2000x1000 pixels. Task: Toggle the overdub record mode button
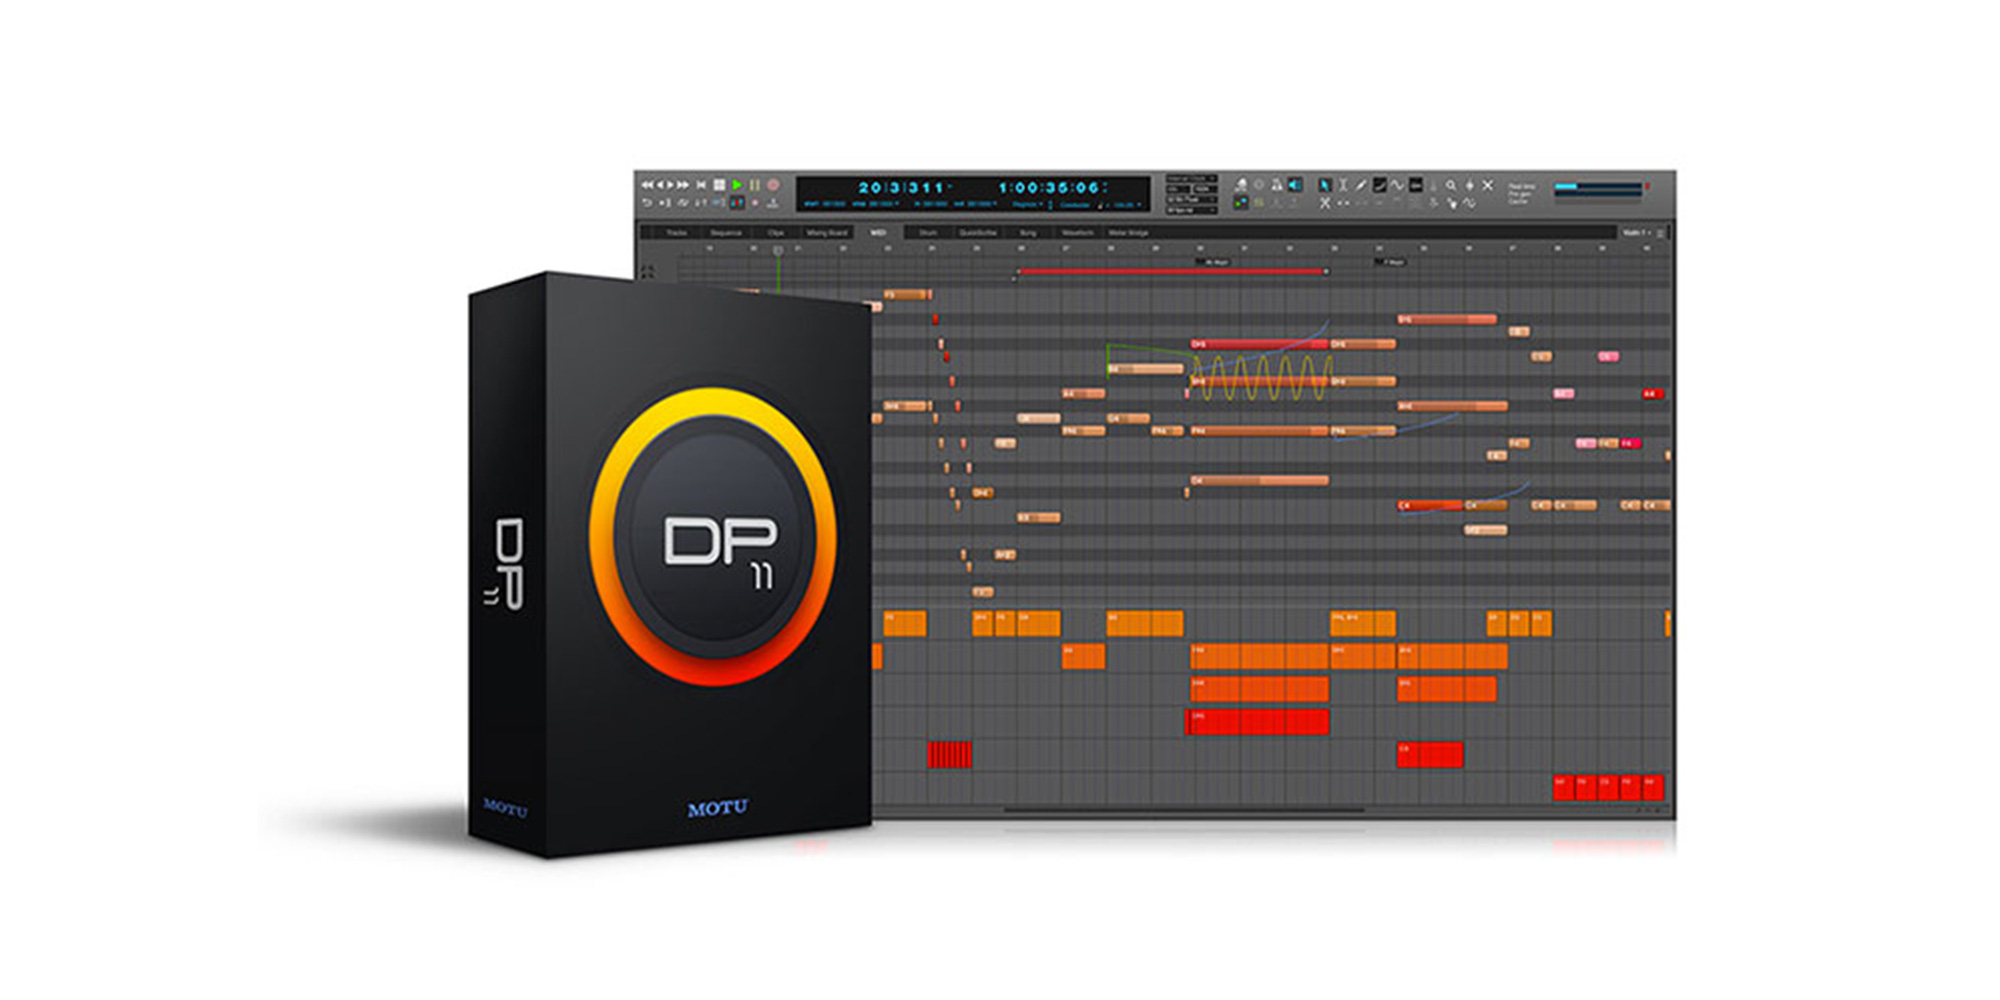tap(736, 203)
